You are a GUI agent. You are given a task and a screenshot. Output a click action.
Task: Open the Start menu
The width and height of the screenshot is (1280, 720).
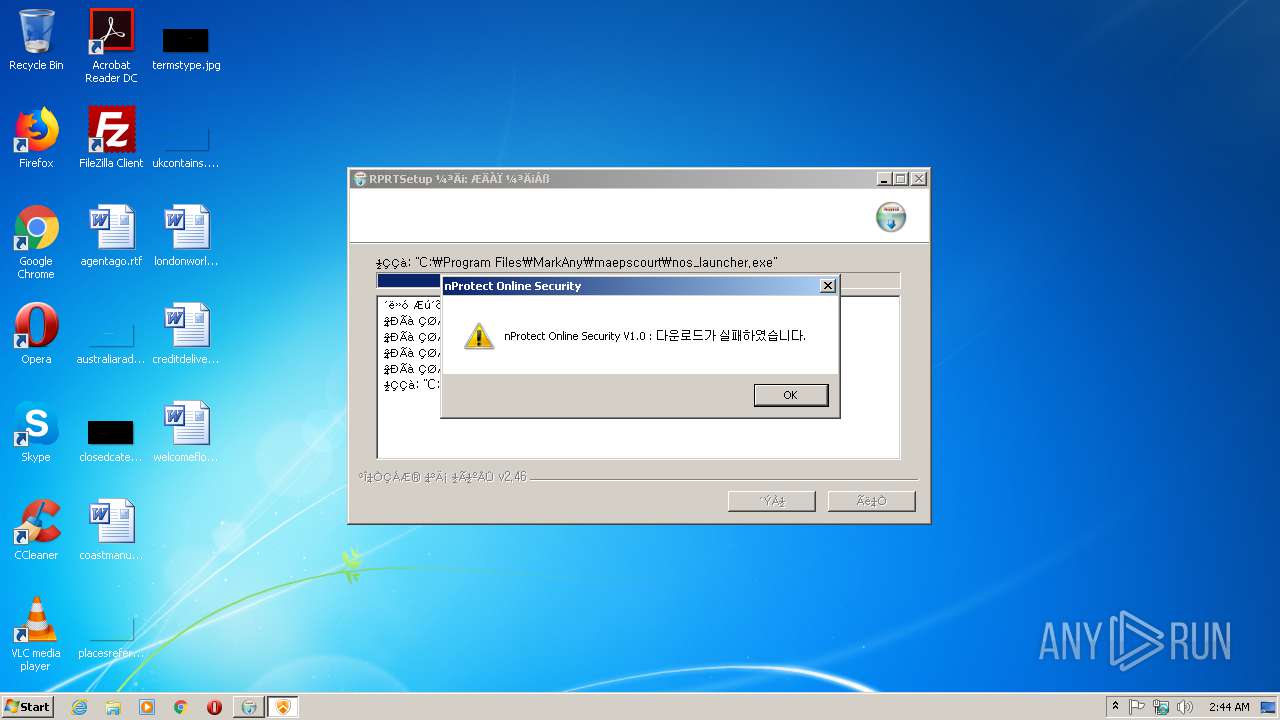(x=27, y=707)
